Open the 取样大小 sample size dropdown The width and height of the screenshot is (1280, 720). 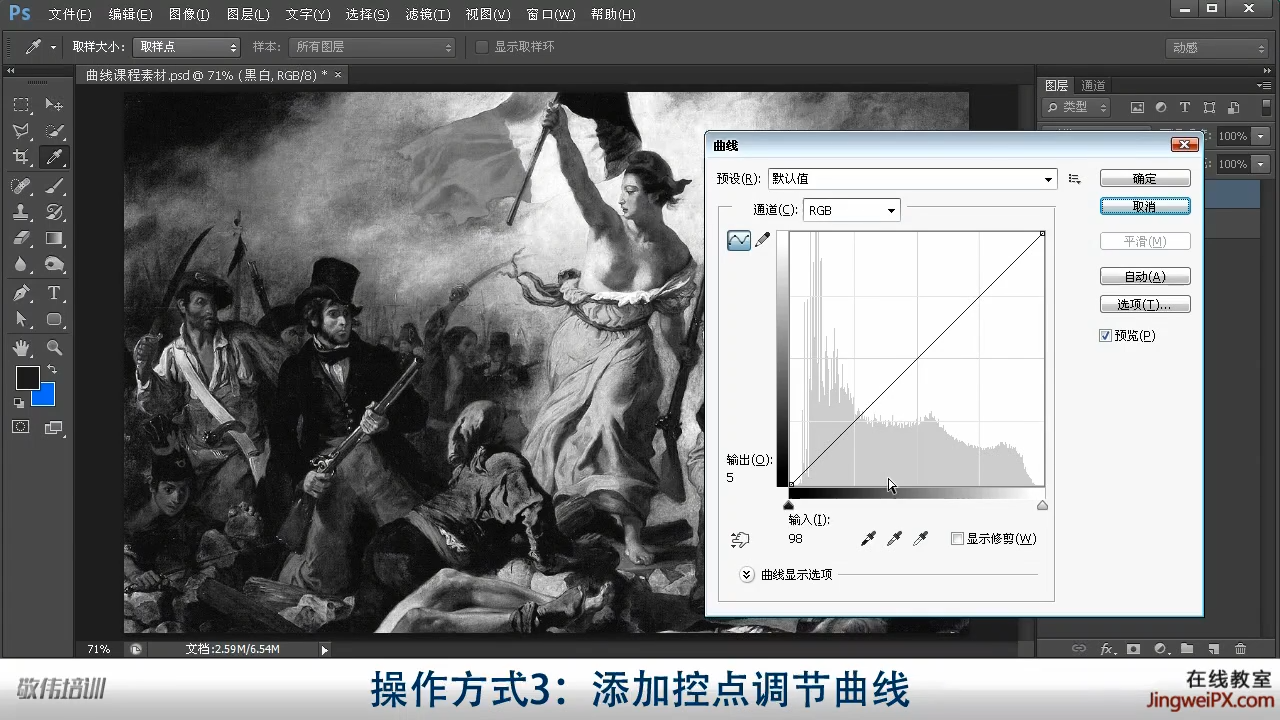pos(187,47)
